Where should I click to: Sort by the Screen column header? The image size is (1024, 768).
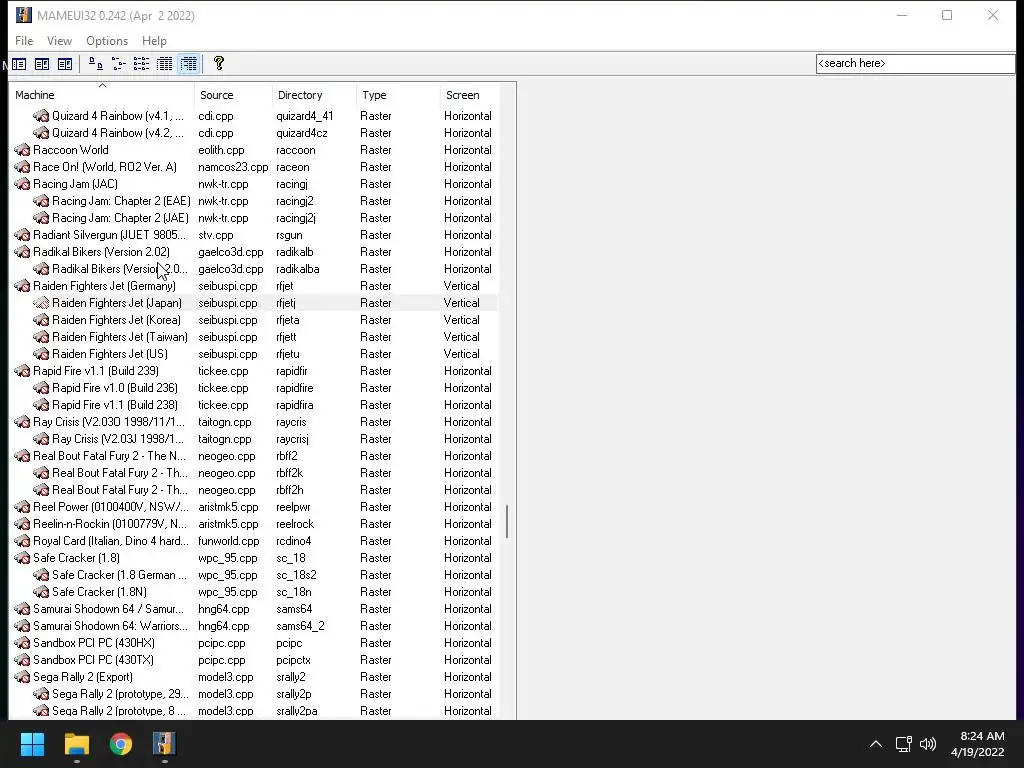(470, 95)
